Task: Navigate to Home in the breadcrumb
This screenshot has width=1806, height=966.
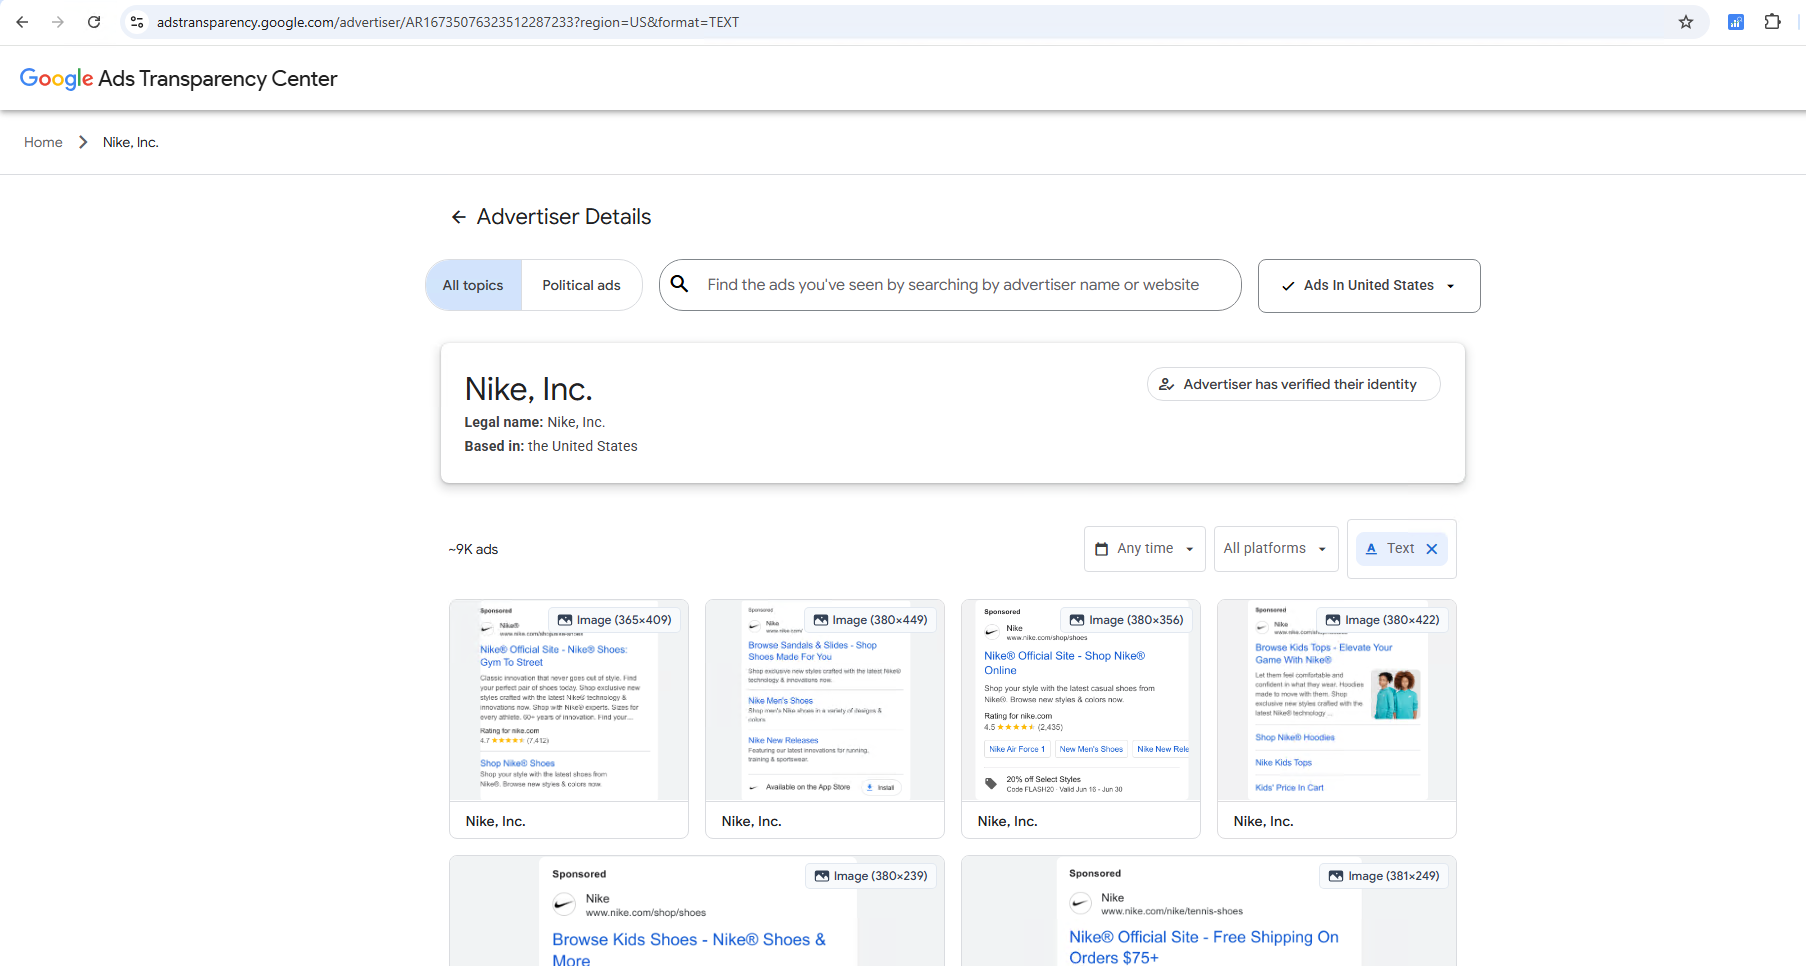Action: click(x=43, y=142)
